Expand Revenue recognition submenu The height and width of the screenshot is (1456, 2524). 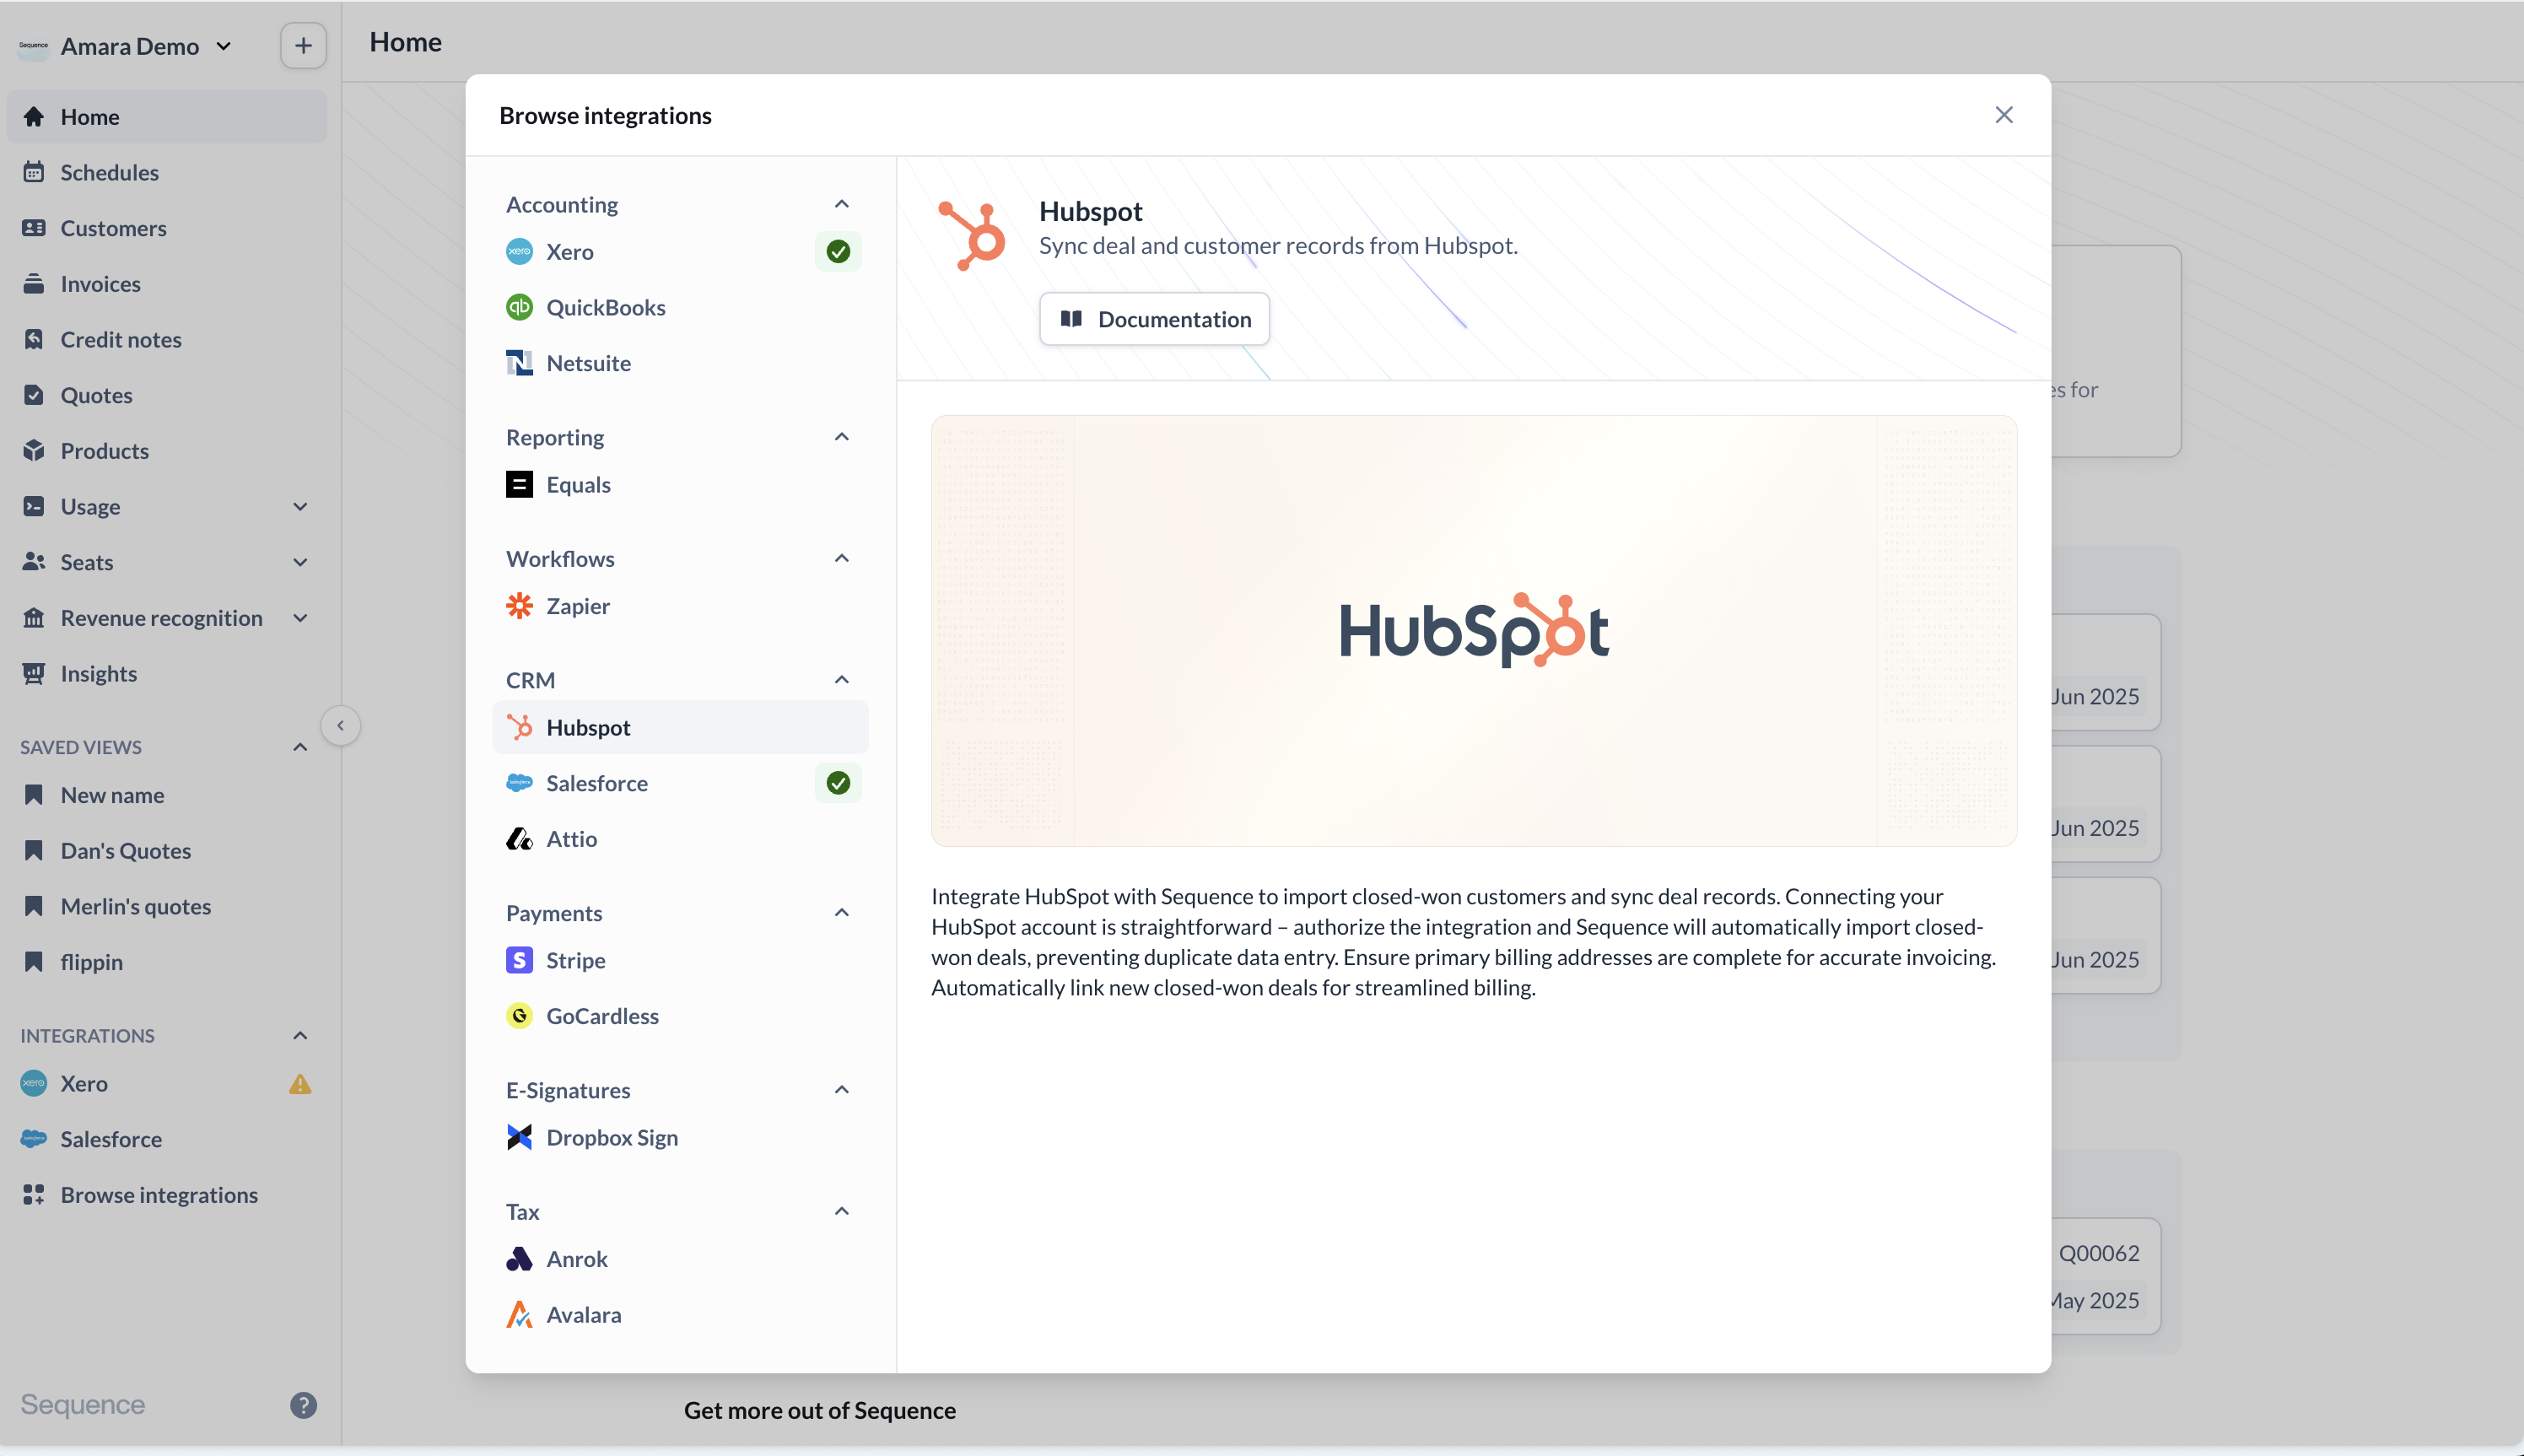(300, 618)
